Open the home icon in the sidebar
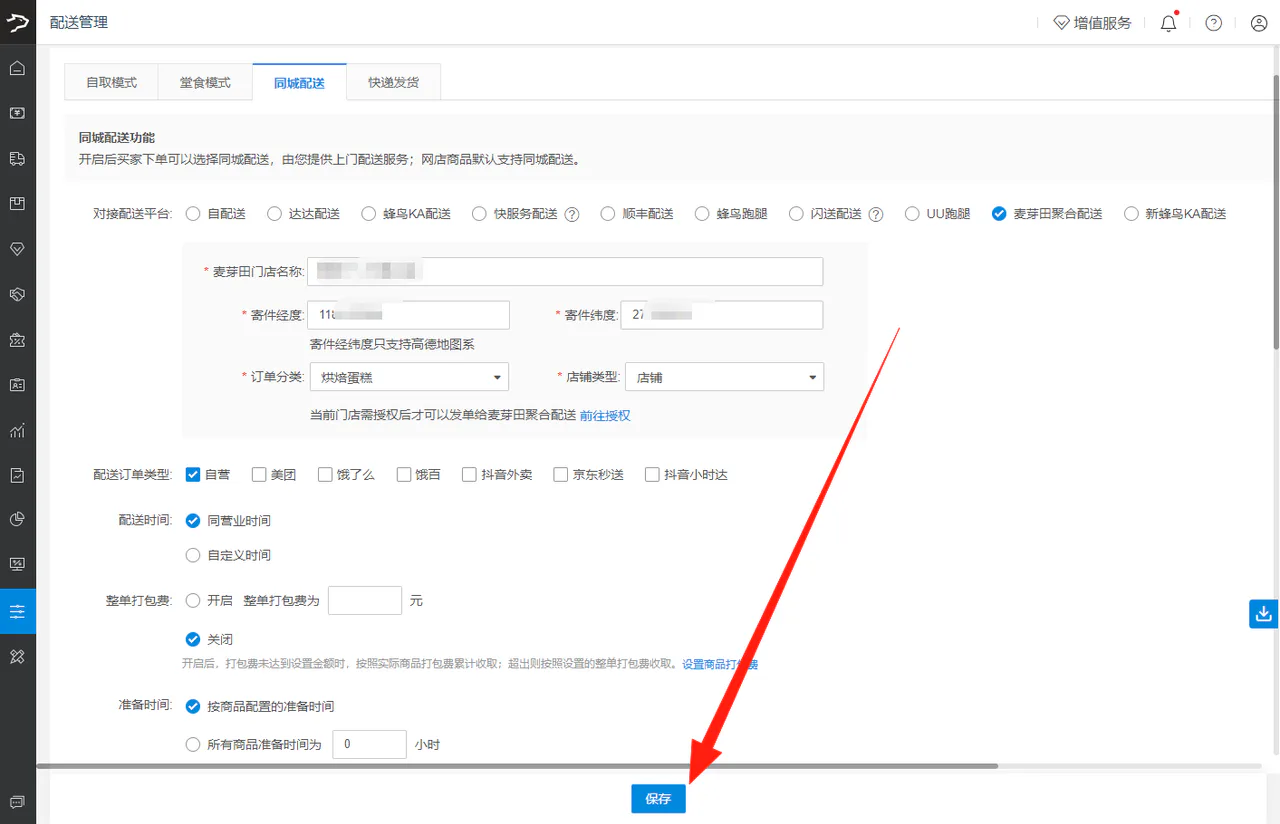This screenshot has width=1280, height=824. [17, 69]
